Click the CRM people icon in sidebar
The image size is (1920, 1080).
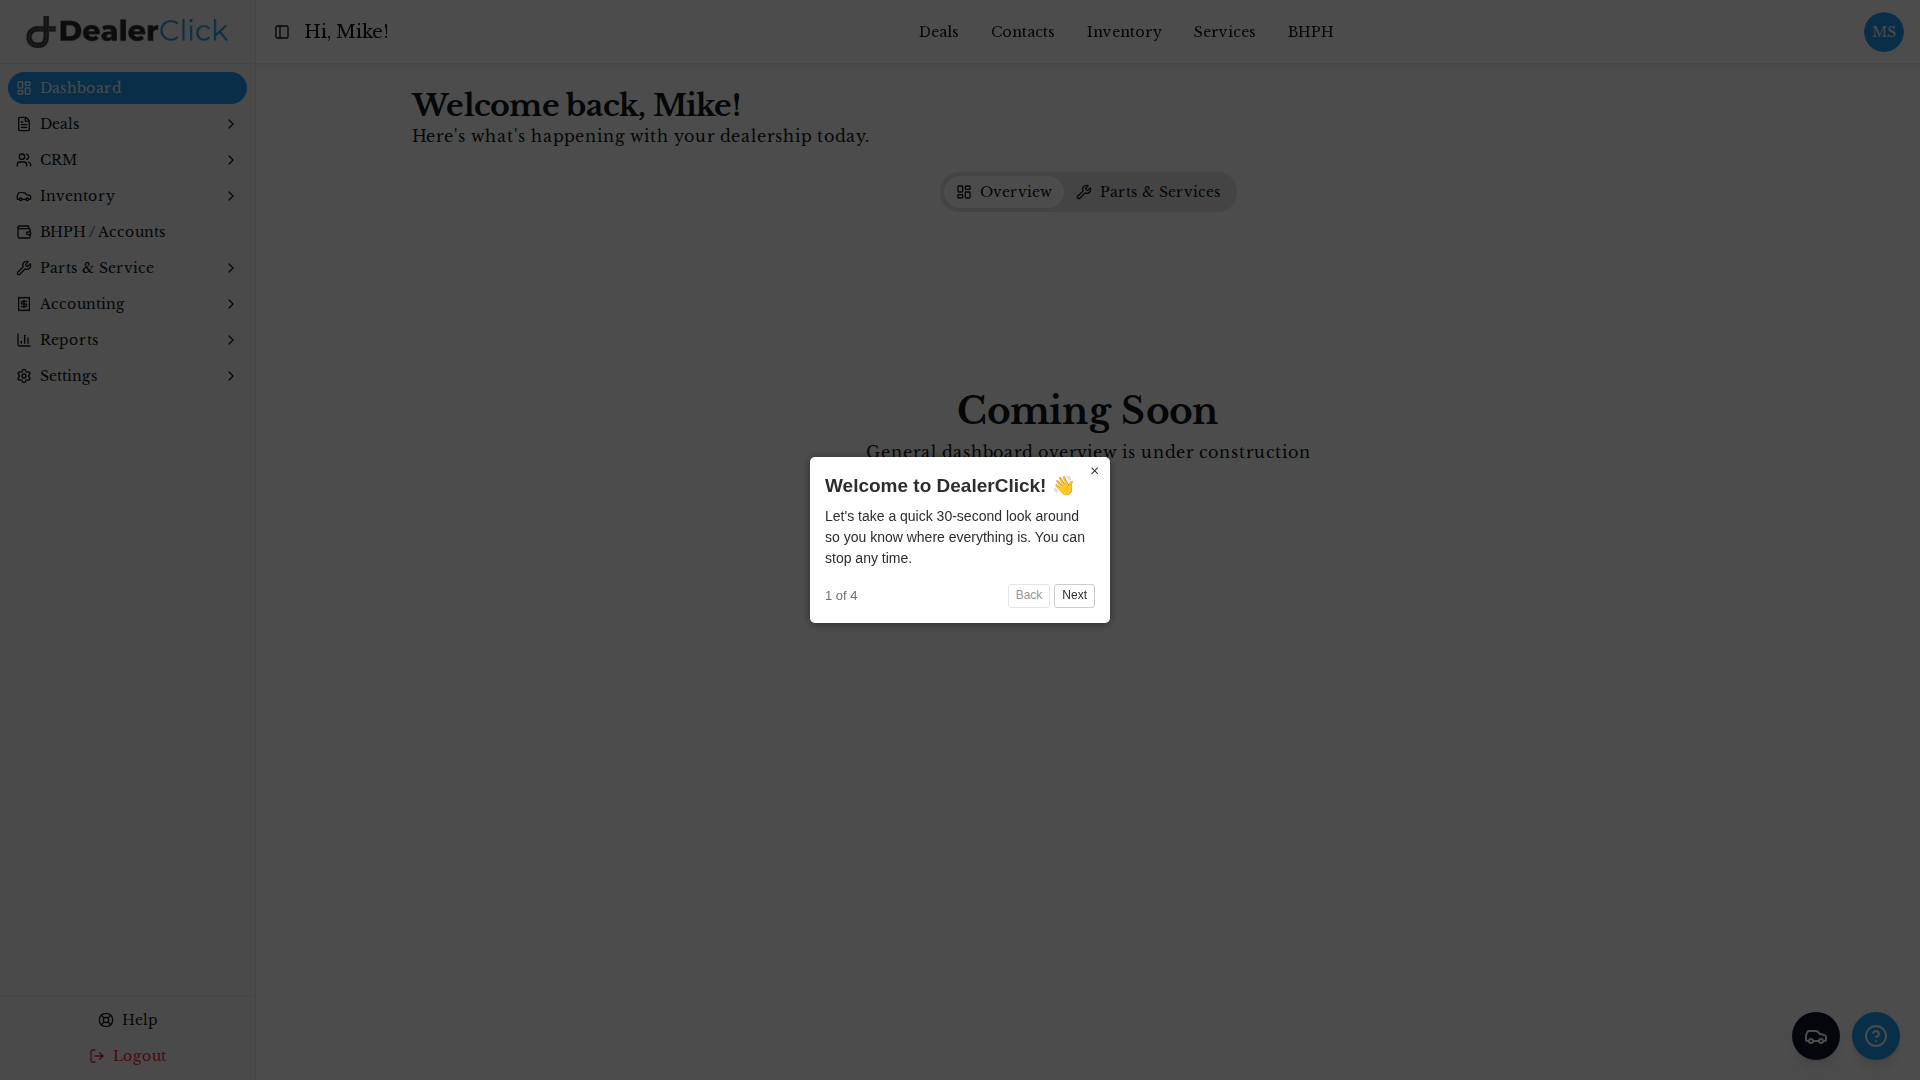pyautogui.click(x=24, y=160)
